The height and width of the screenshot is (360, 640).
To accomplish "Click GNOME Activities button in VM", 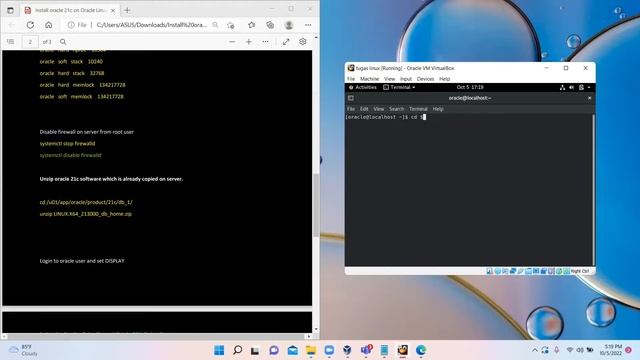I will (x=363, y=87).
